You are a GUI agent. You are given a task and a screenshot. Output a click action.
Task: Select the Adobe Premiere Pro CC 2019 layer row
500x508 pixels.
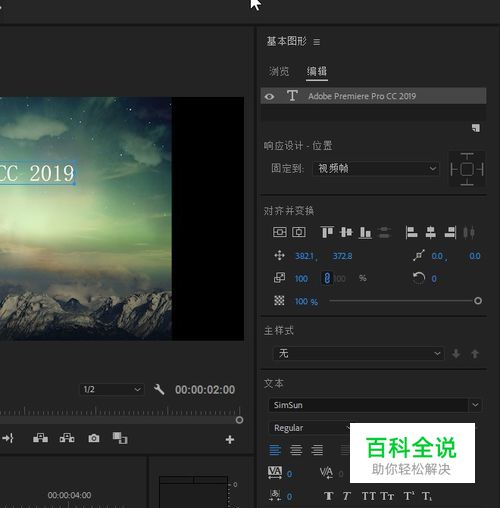[x=373, y=96]
